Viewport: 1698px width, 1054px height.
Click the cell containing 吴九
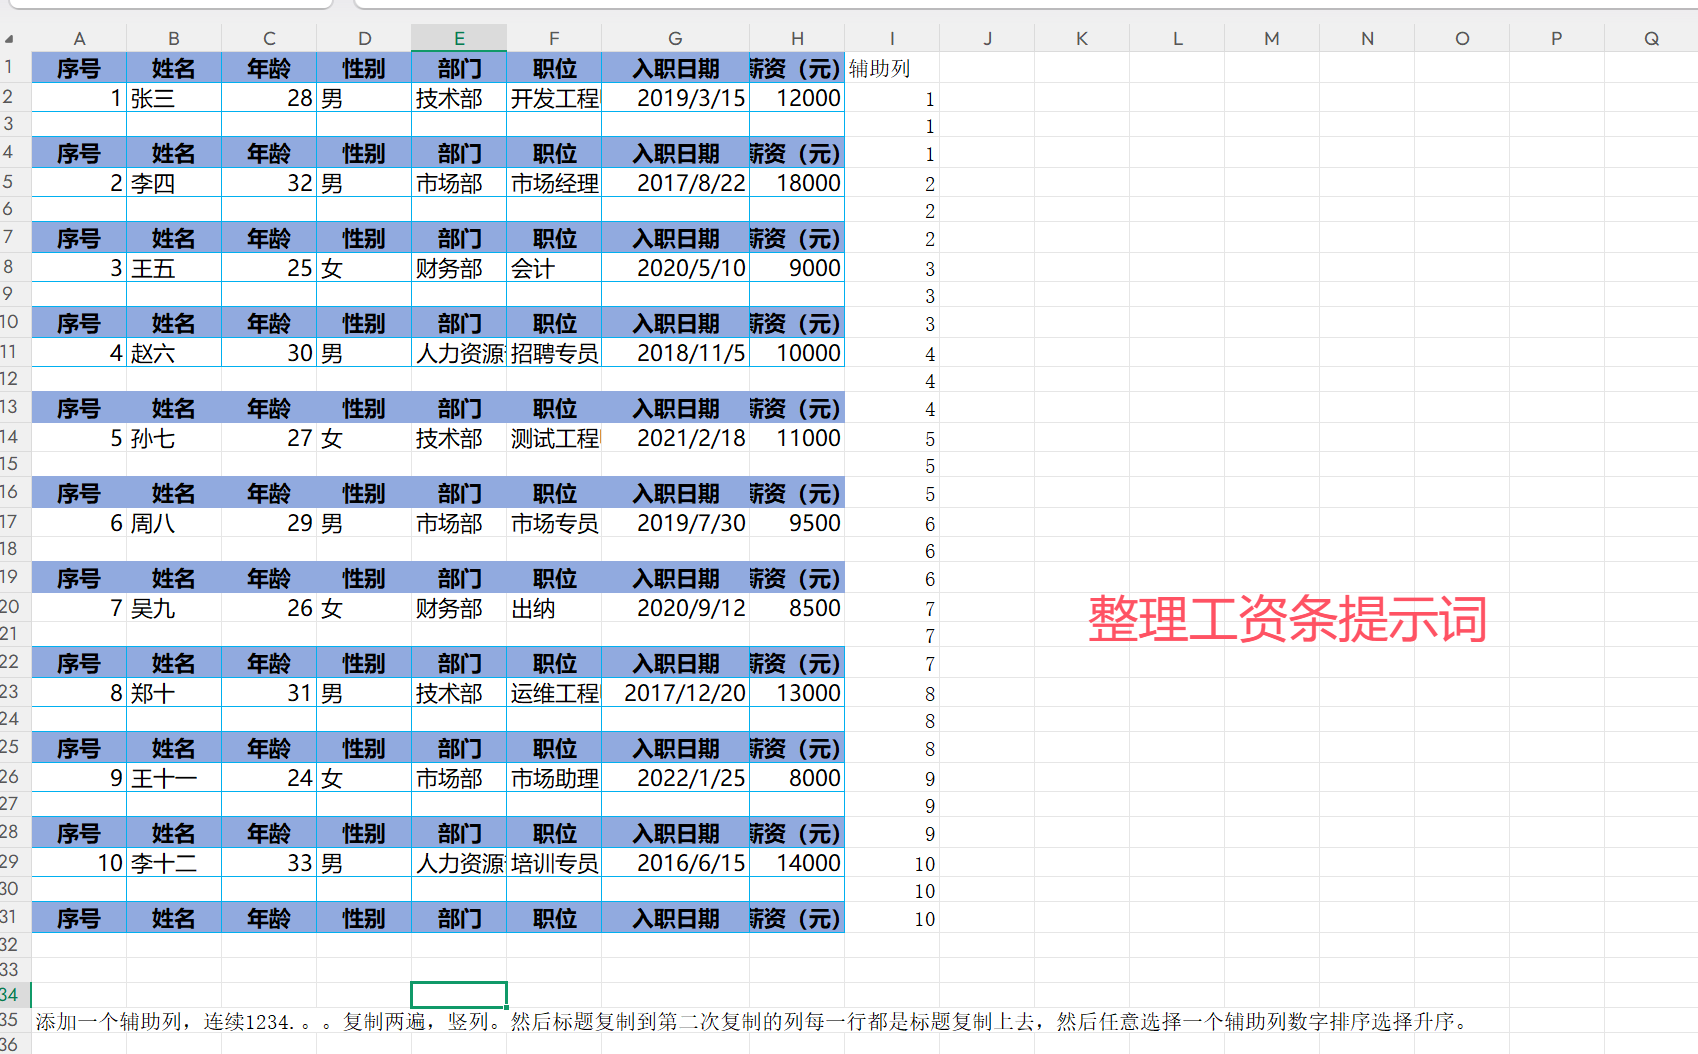(174, 608)
